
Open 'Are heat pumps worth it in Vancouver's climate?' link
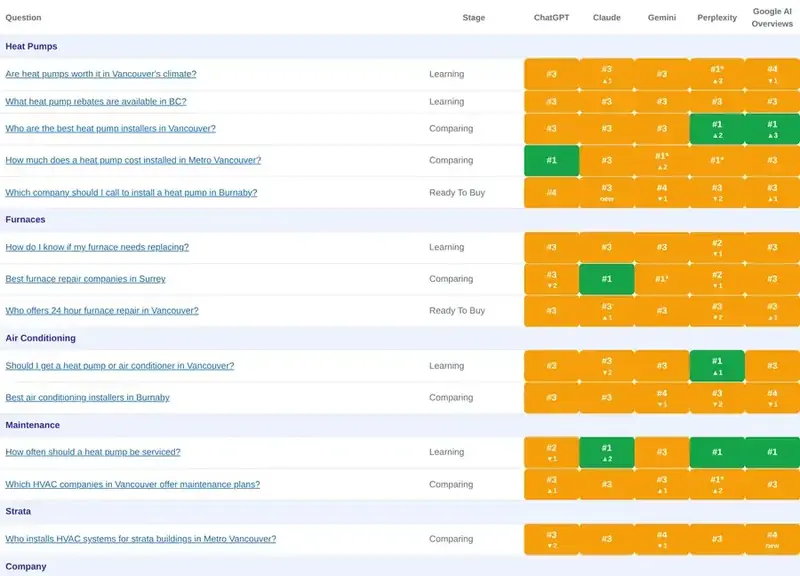(x=101, y=74)
